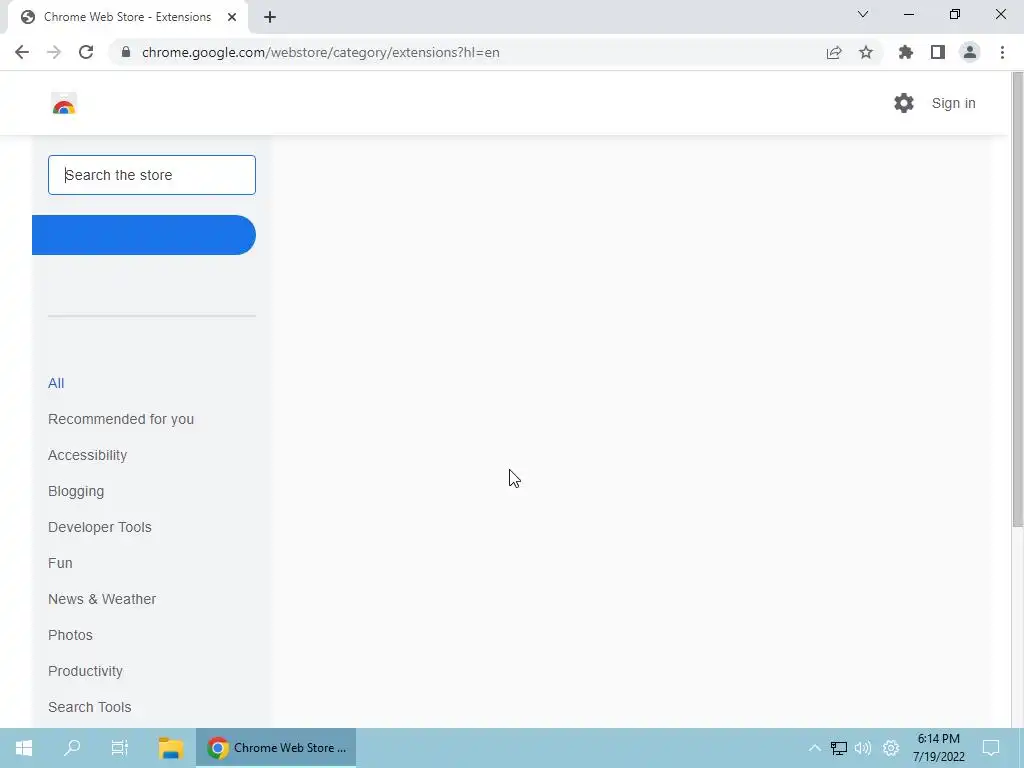Image resolution: width=1024 pixels, height=768 pixels.
Task: Open the News & Weather category
Action: click(x=102, y=599)
